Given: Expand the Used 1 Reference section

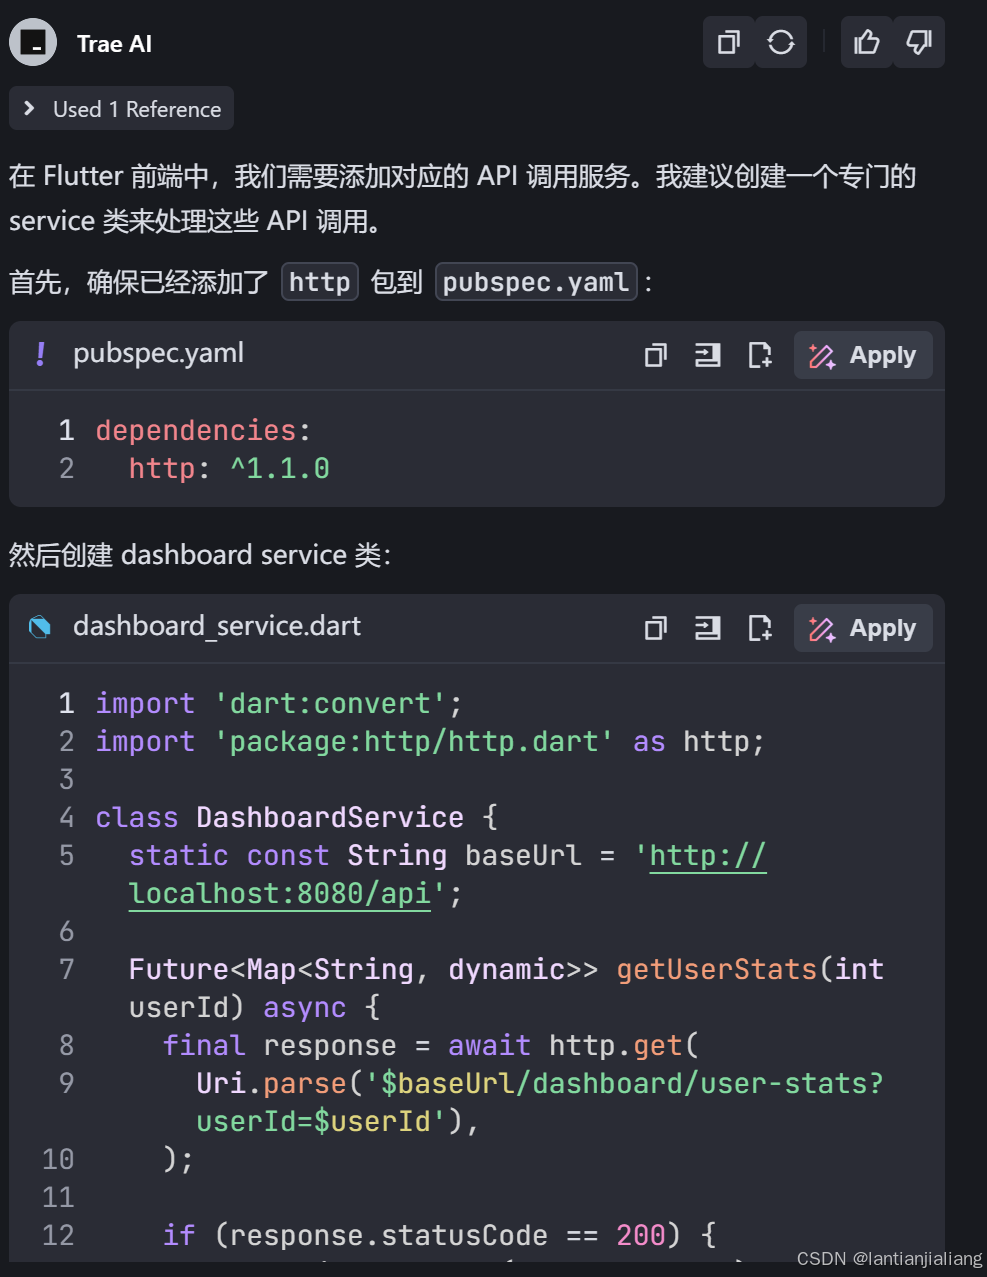Looking at the screenshot, I should click(x=121, y=109).
